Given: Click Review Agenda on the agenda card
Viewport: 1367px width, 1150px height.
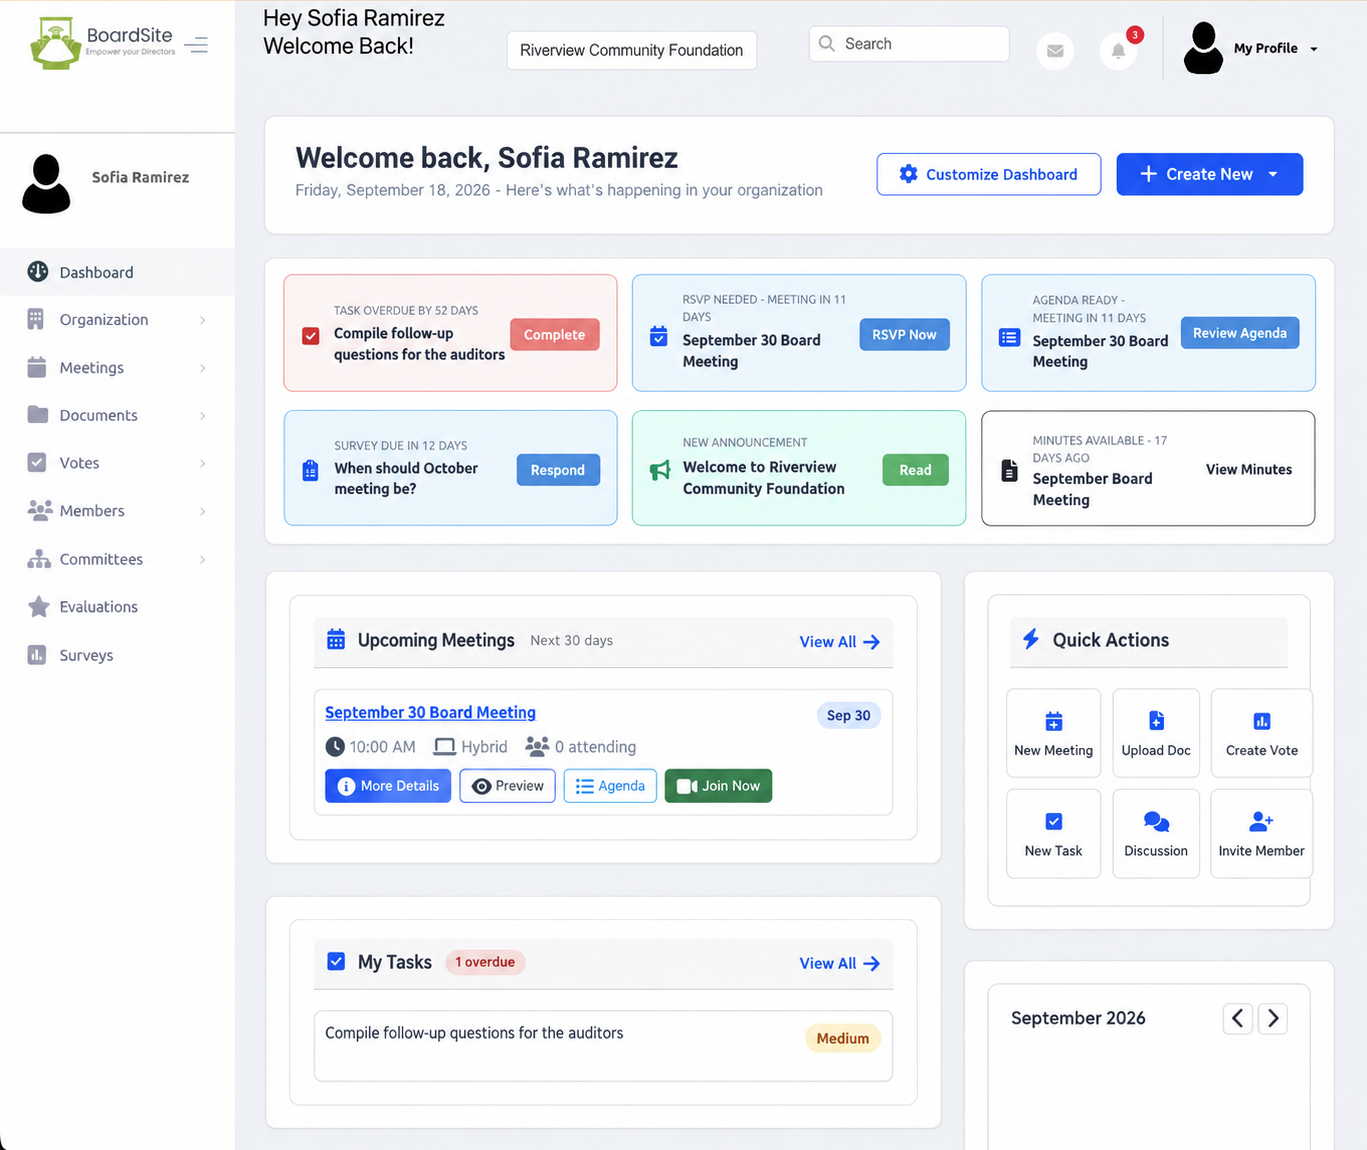Looking at the screenshot, I should [x=1240, y=333].
